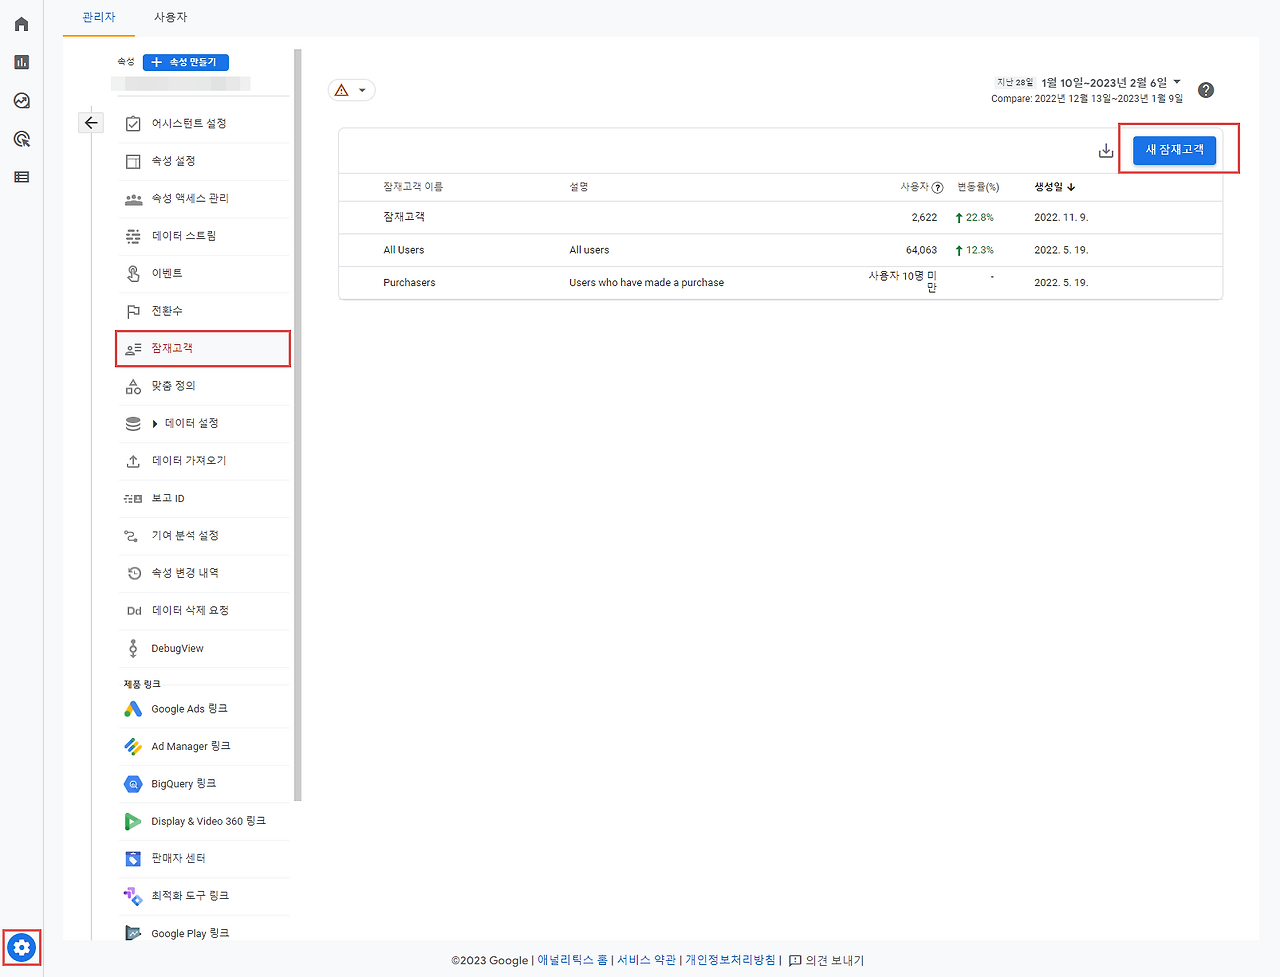This screenshot has height=977, width=1280.
Task: Click the user count 64,063
Action: (921, 250)
